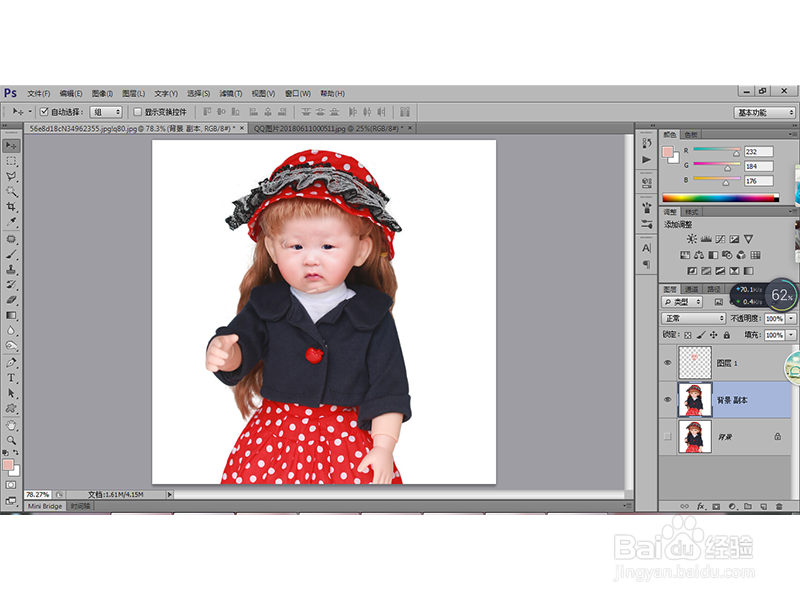Select the Healing Brush tool
The image size is (800, 600).
point(11,239)
